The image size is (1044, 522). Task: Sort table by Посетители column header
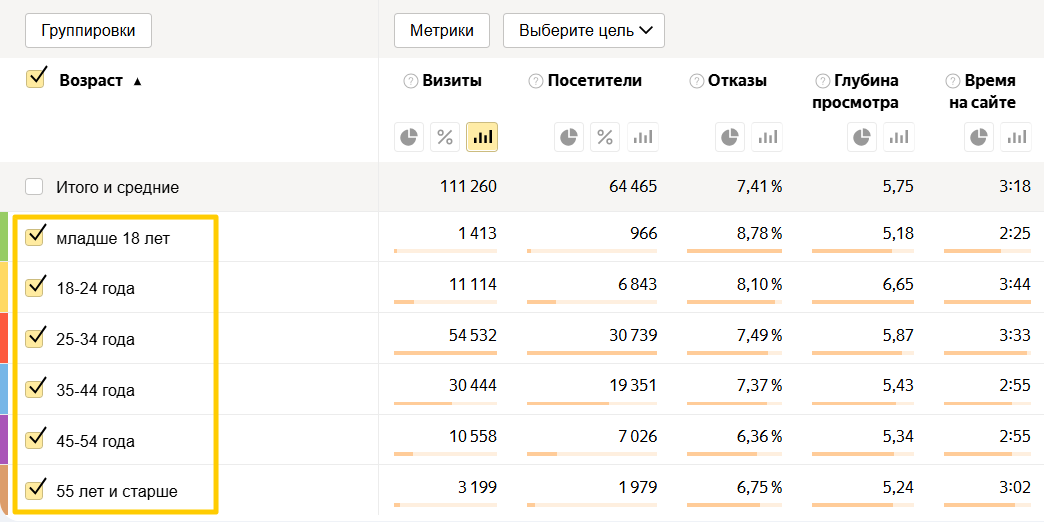[x=595, y=81]
